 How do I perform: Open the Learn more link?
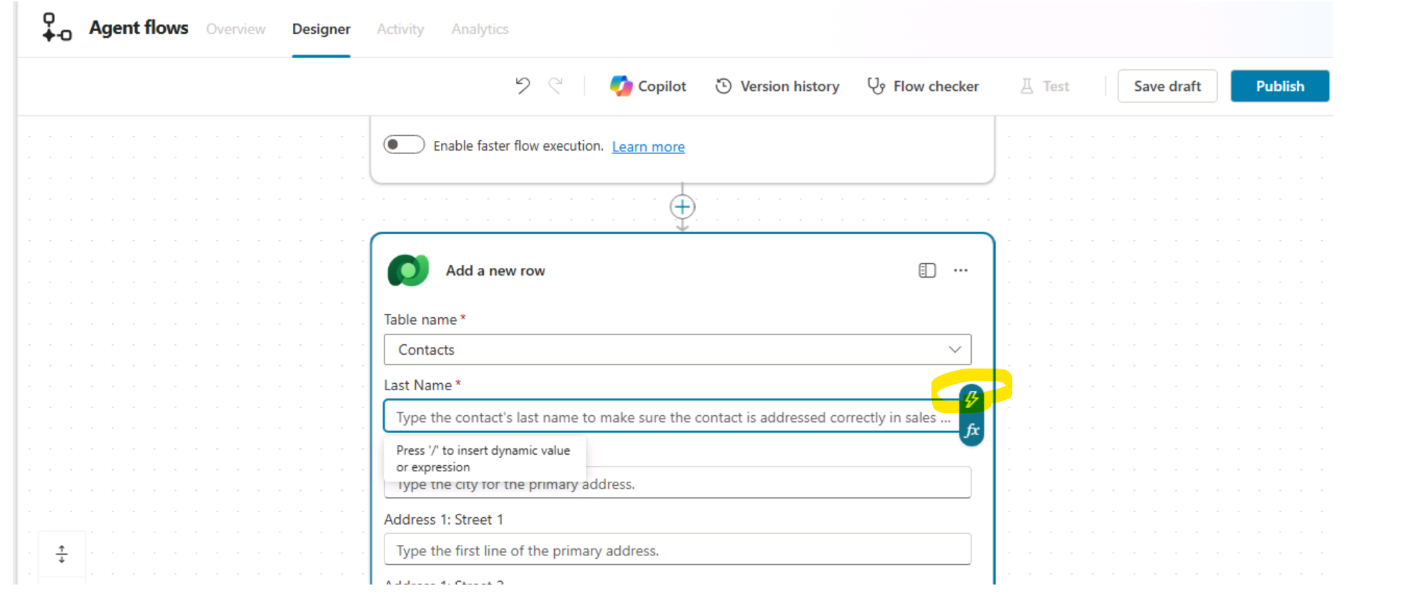pyautogui.click(x=648, y=147)
